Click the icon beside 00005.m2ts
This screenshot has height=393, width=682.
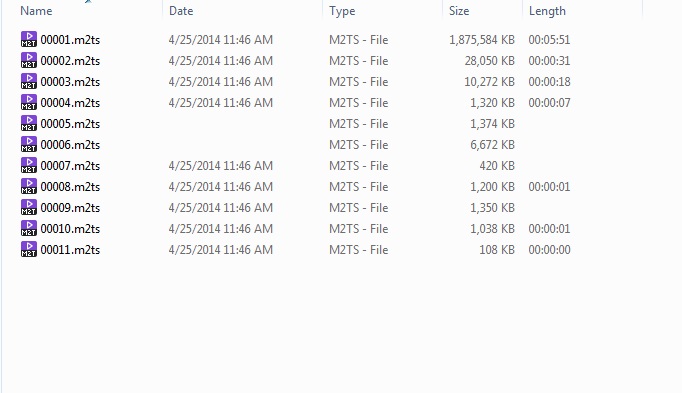tap(29, 123)
